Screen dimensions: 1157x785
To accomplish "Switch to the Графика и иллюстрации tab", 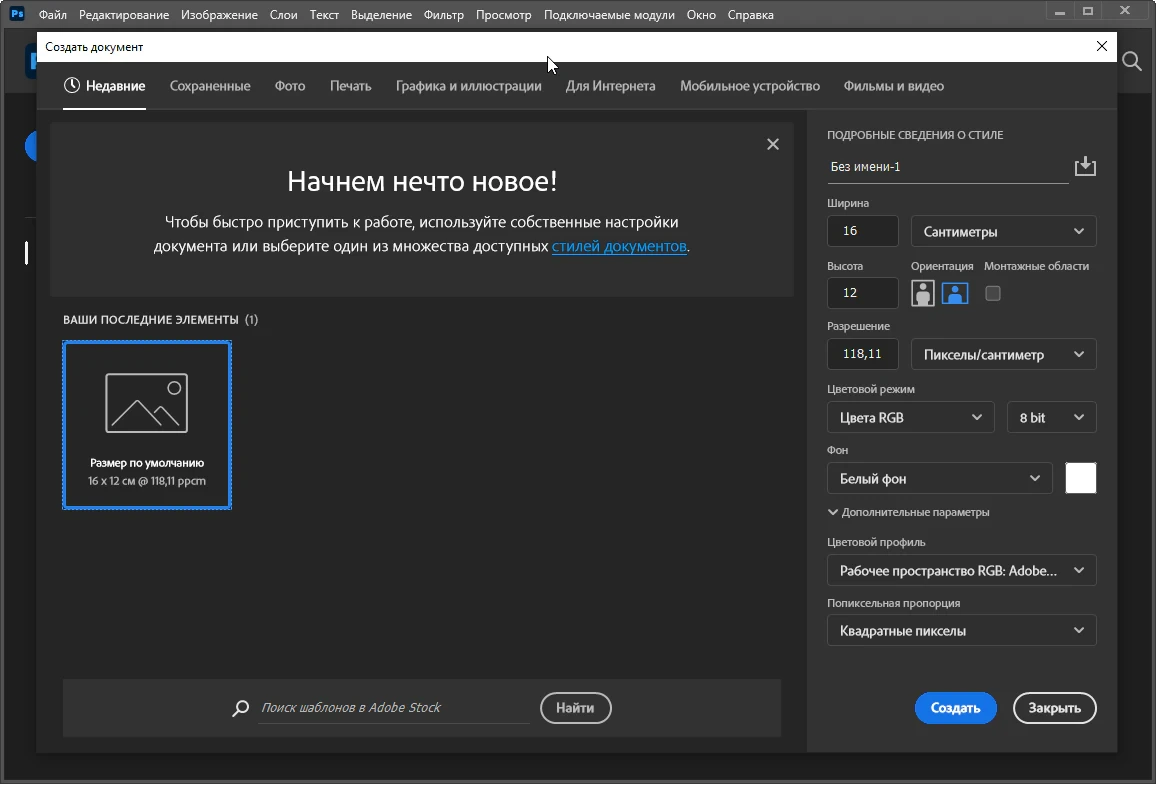I will 469,86.
